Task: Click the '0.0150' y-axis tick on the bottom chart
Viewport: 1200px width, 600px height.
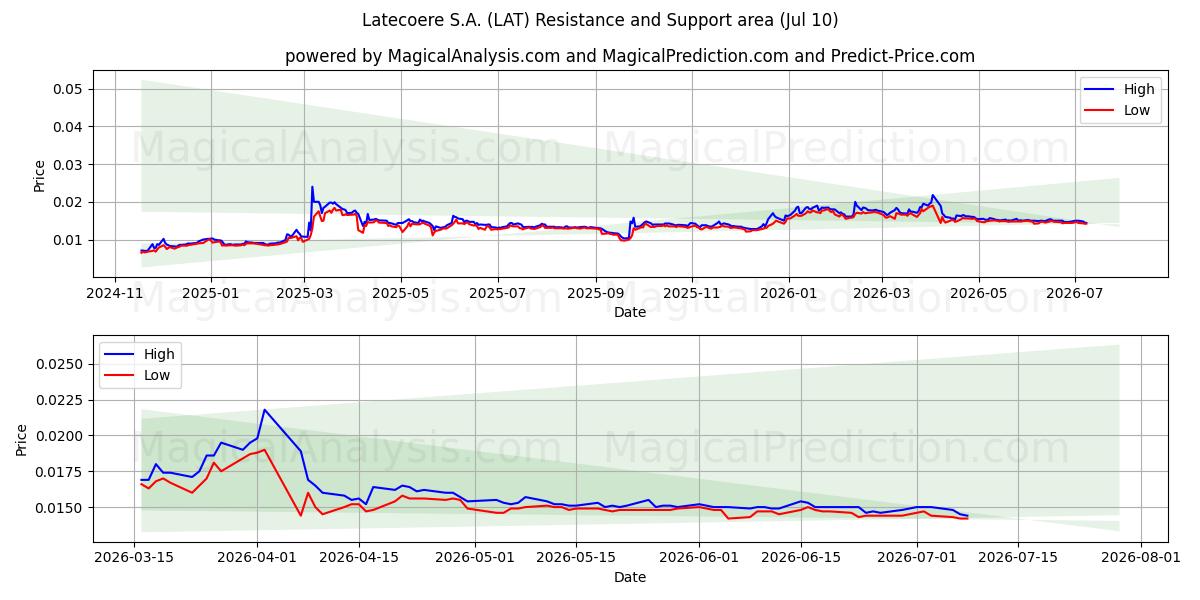Action: pos(60,508)
